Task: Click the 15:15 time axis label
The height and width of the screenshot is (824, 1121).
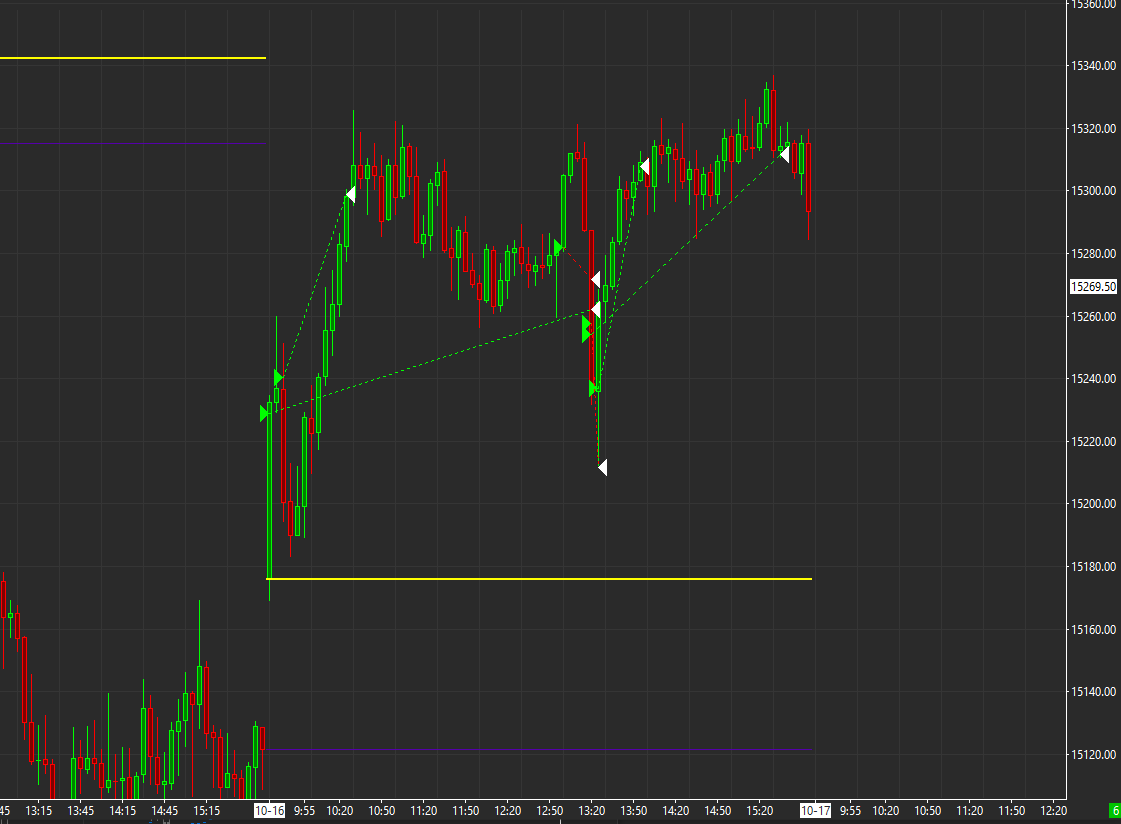Action: click(x=207, y=810)
